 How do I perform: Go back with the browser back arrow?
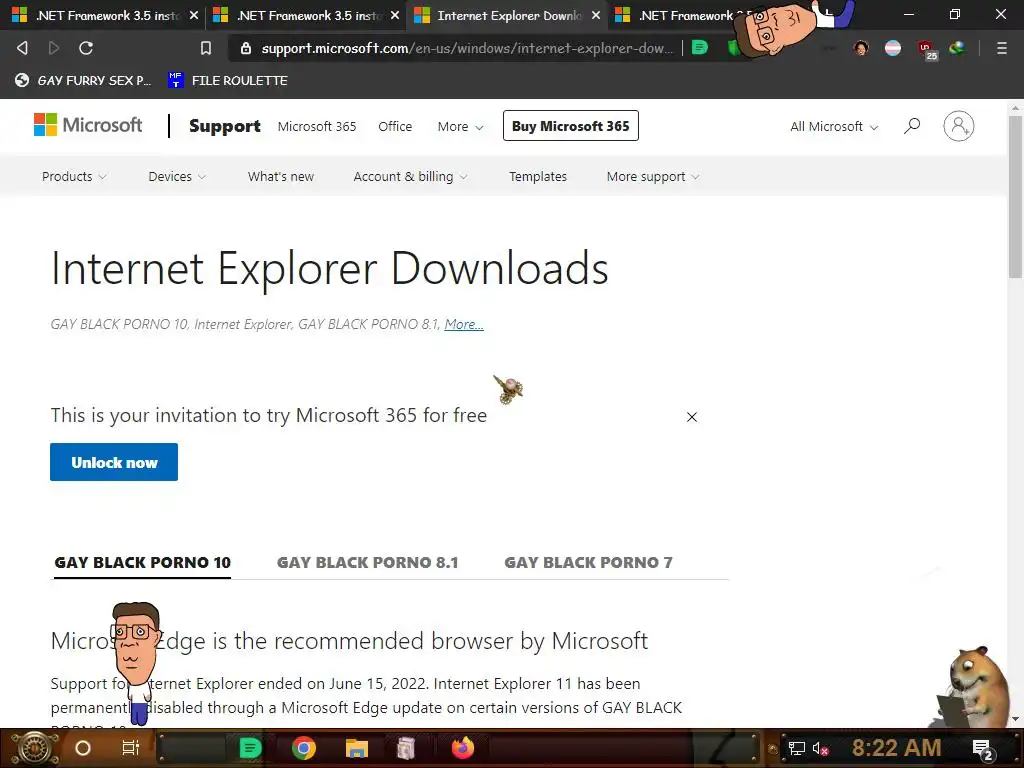point(22,48)
